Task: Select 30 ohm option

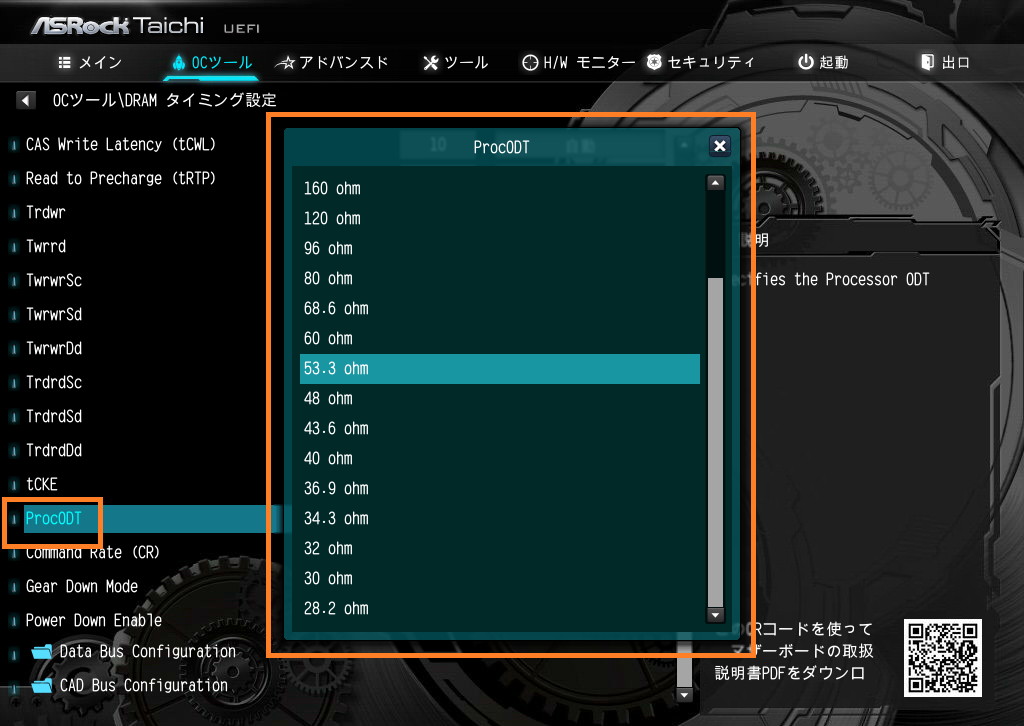Action: [500, 579]
